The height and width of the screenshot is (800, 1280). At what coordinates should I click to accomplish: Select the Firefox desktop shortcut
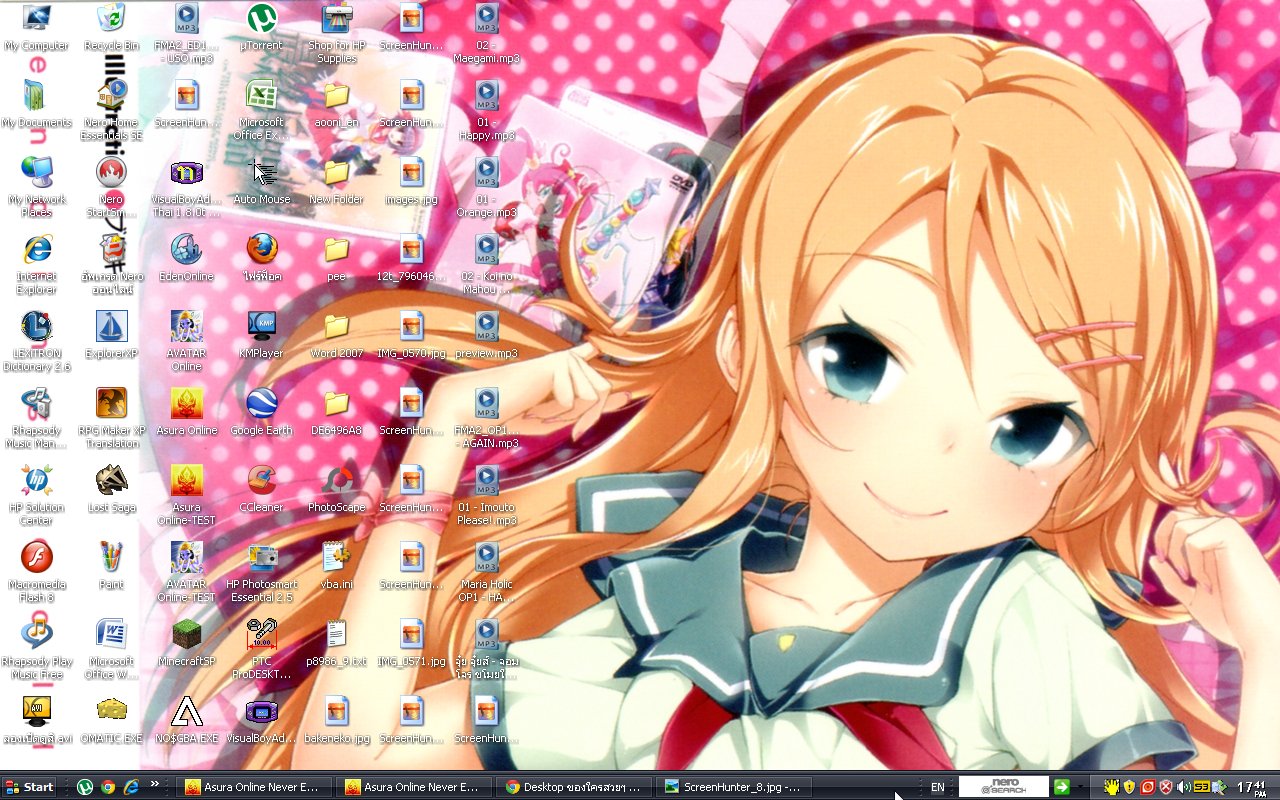(x=261, y=258)
